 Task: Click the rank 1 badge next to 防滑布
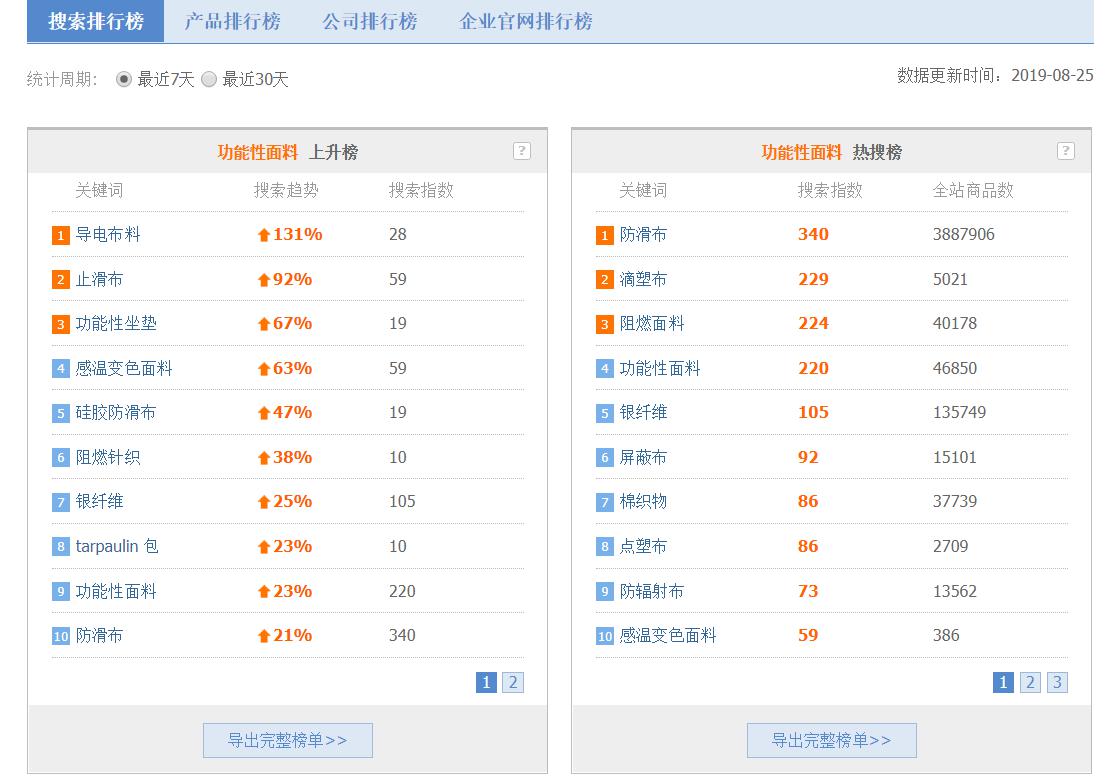[602, 234]
